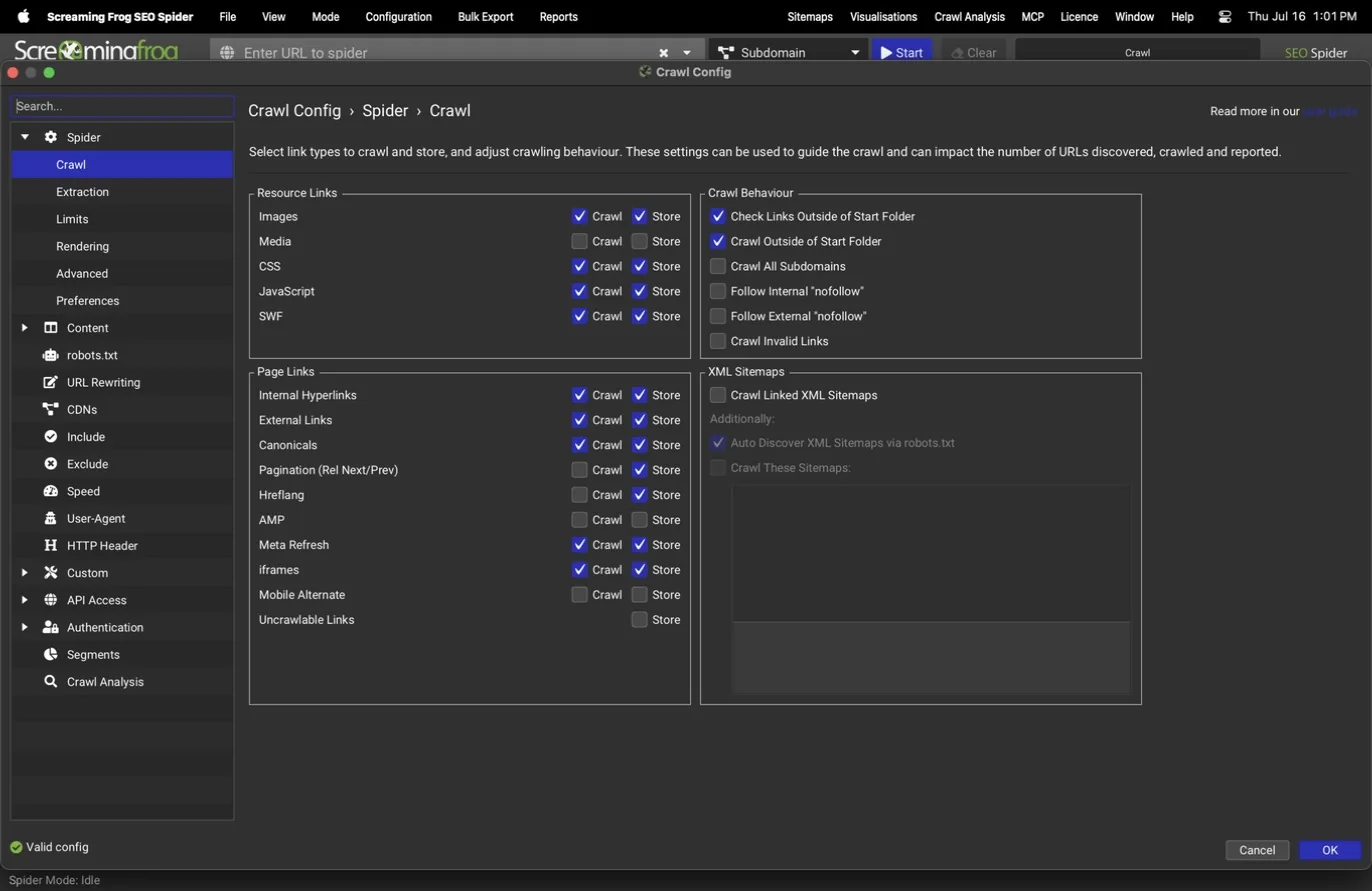Click the User-Agent spy icon

tap(50, 518)
